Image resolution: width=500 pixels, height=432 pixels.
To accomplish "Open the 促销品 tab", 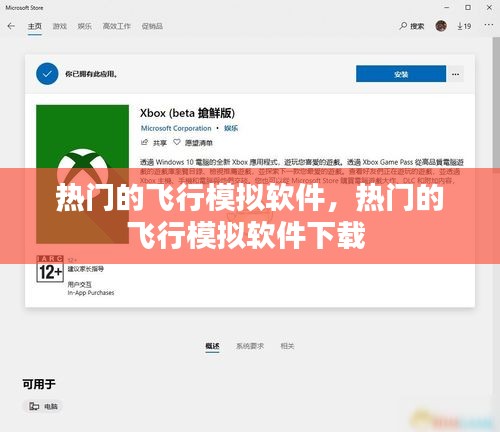I will click(x=152, y=26).
